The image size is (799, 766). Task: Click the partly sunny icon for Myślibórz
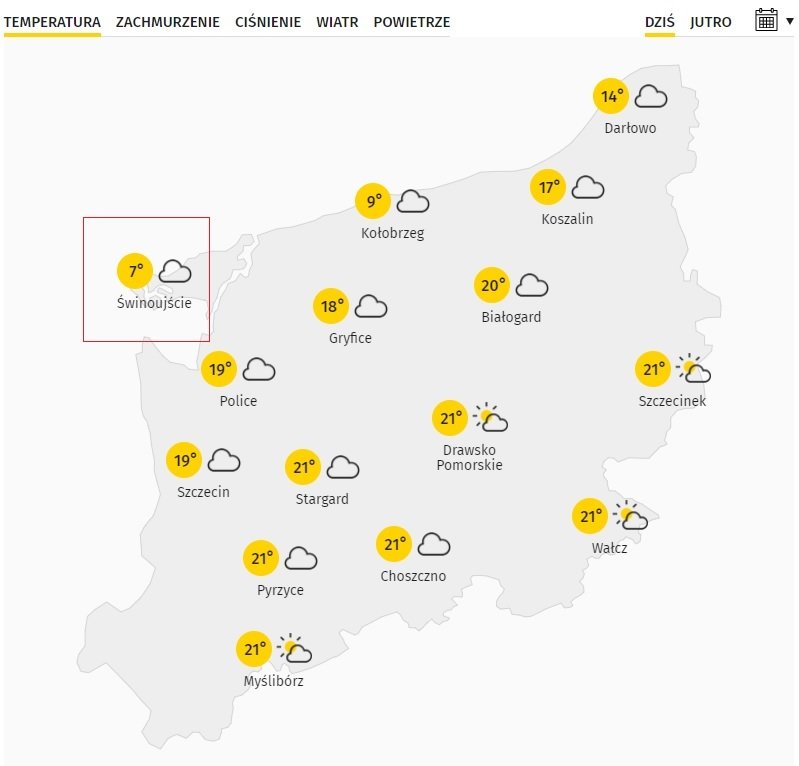point(295,648)
